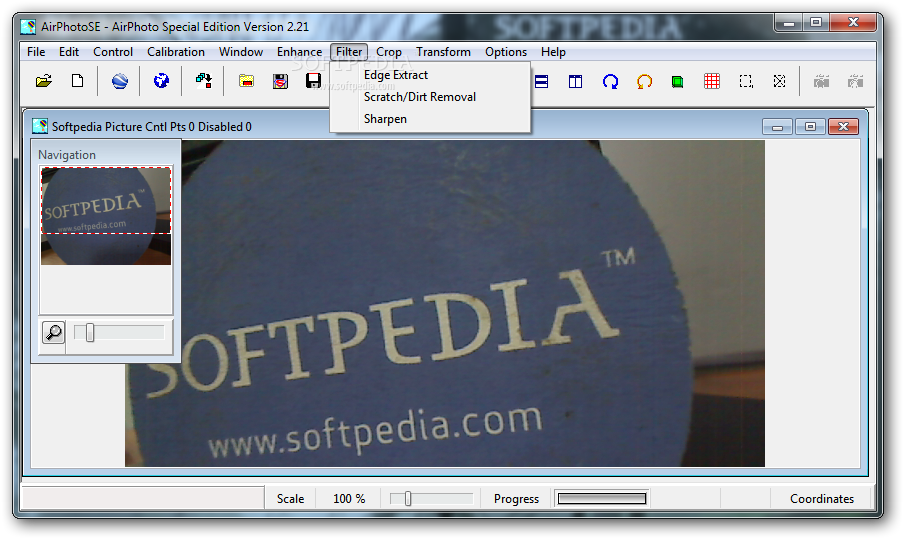This screenshot has width=904, height=539.
Task: Maximize the Softpedia Picture child window
Action: [810, 126]
